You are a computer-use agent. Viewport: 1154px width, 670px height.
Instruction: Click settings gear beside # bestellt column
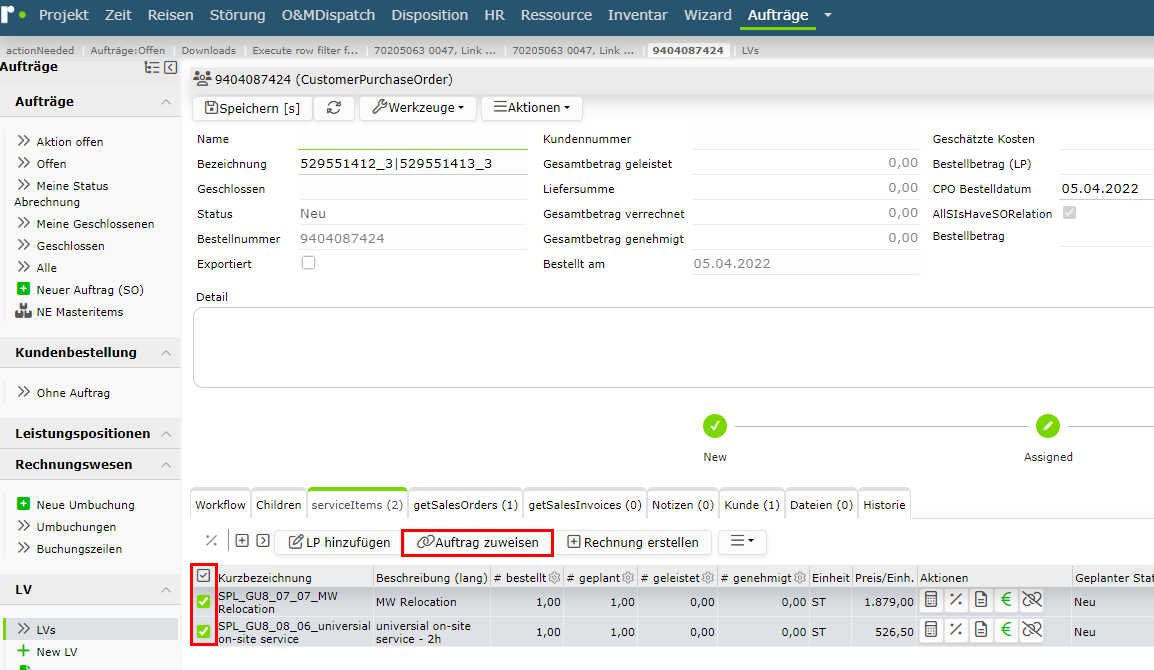[554, 578]
